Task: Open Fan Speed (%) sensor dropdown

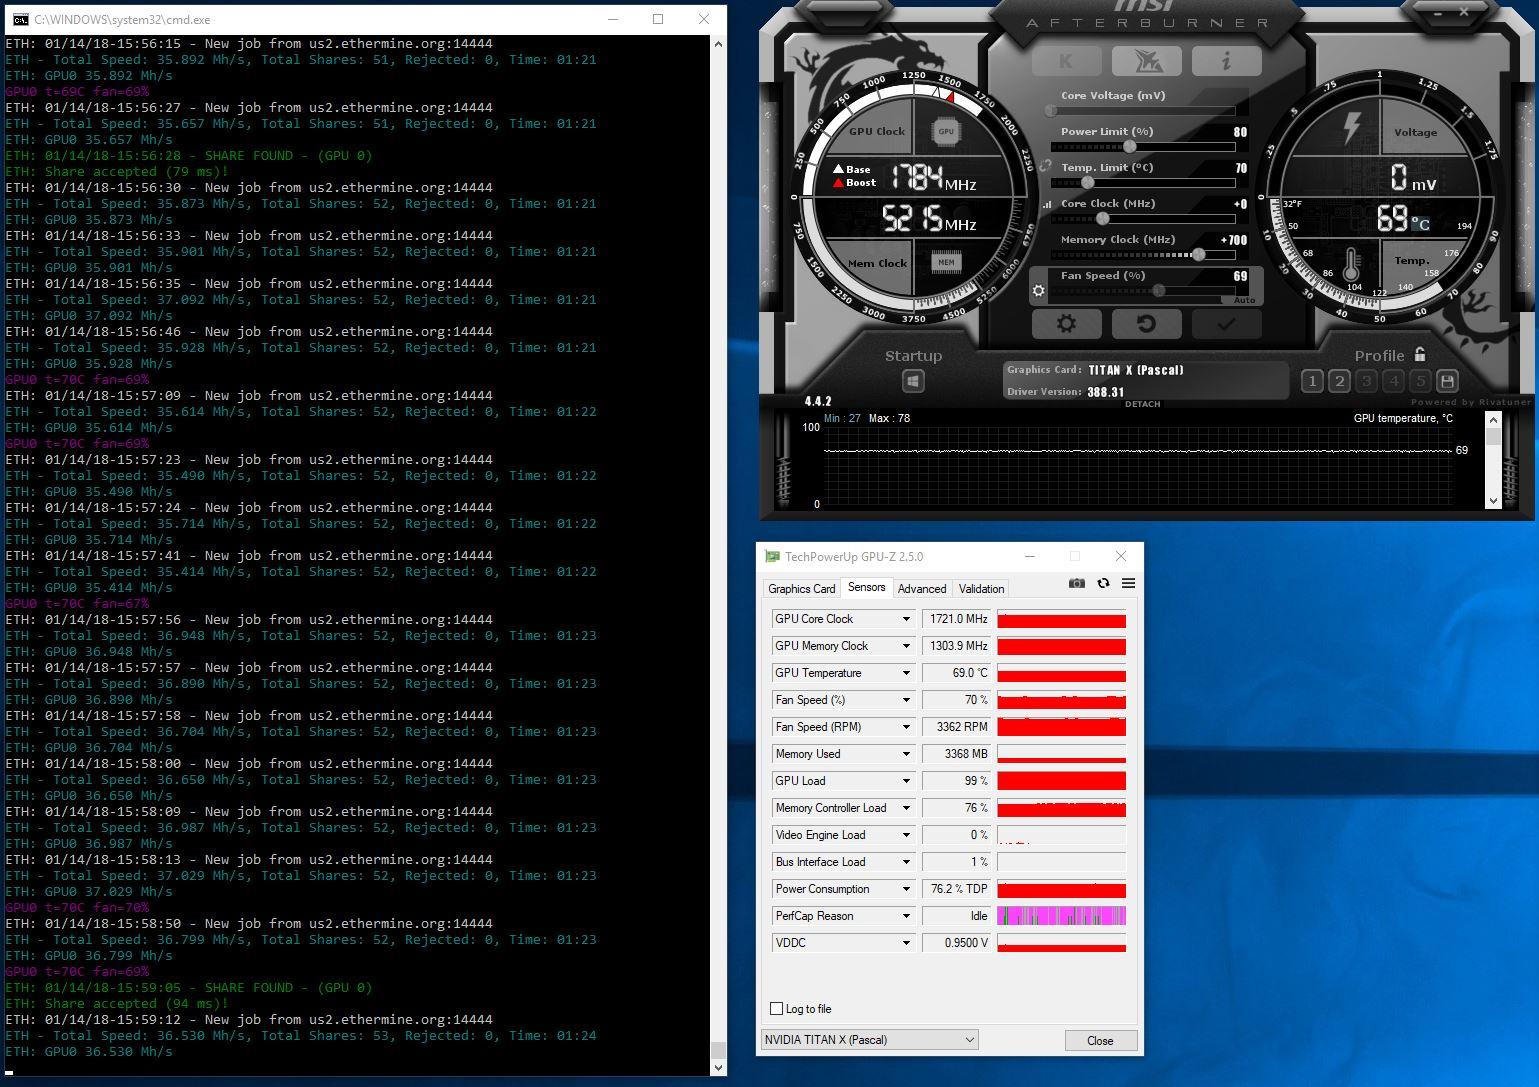Action: pyautogui.click(x=906, y=700)
